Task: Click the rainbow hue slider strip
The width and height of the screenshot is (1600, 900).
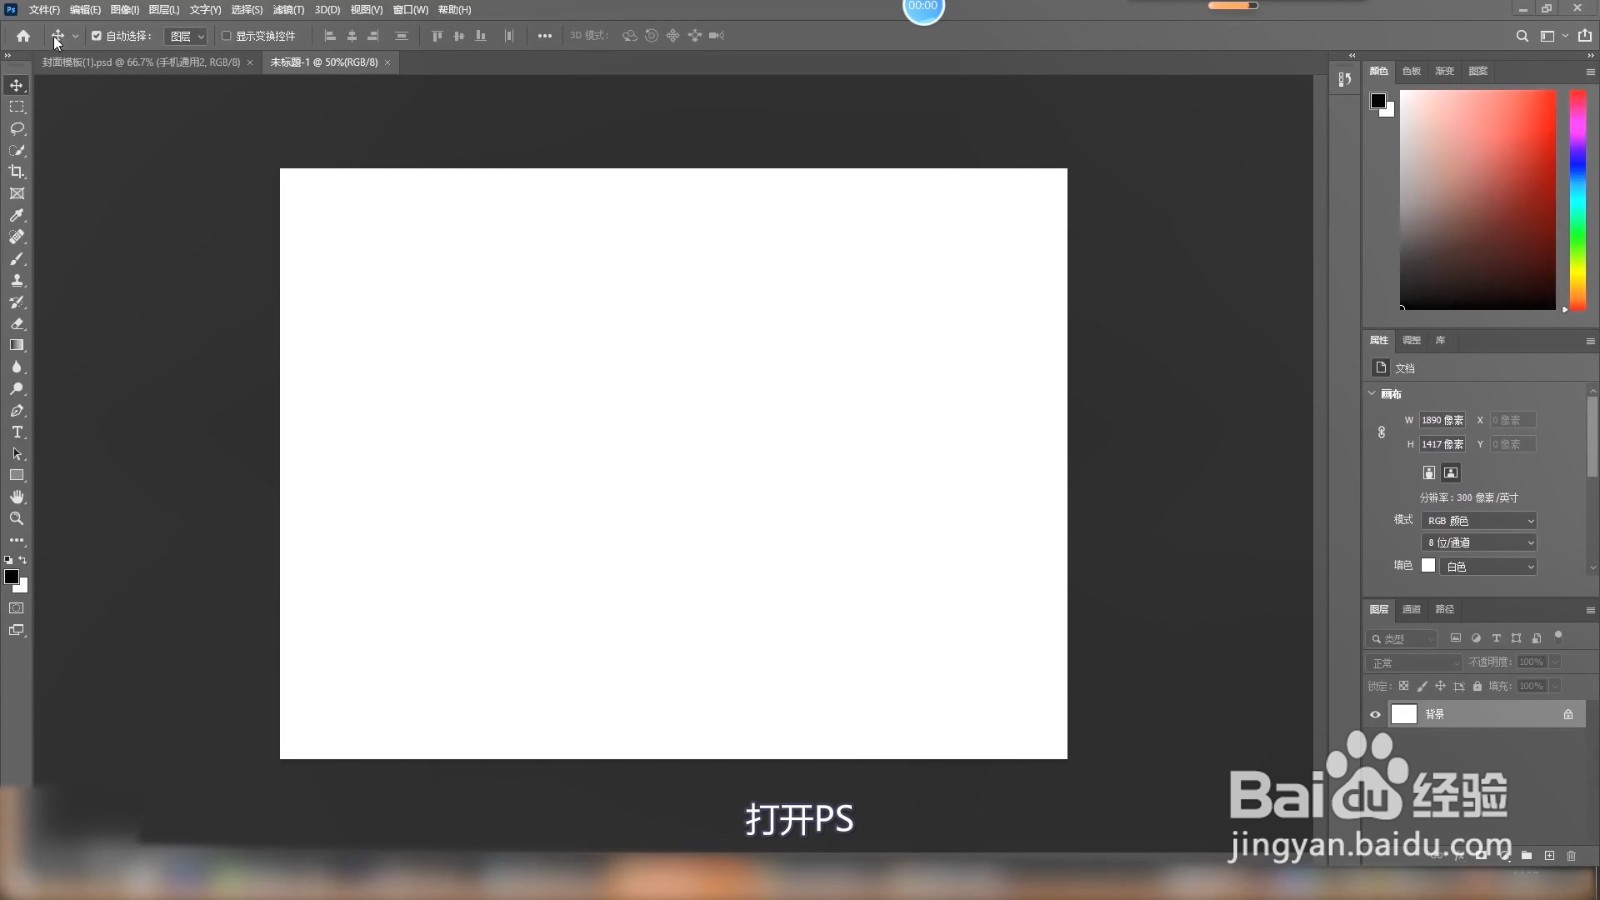Action: 1578,200
